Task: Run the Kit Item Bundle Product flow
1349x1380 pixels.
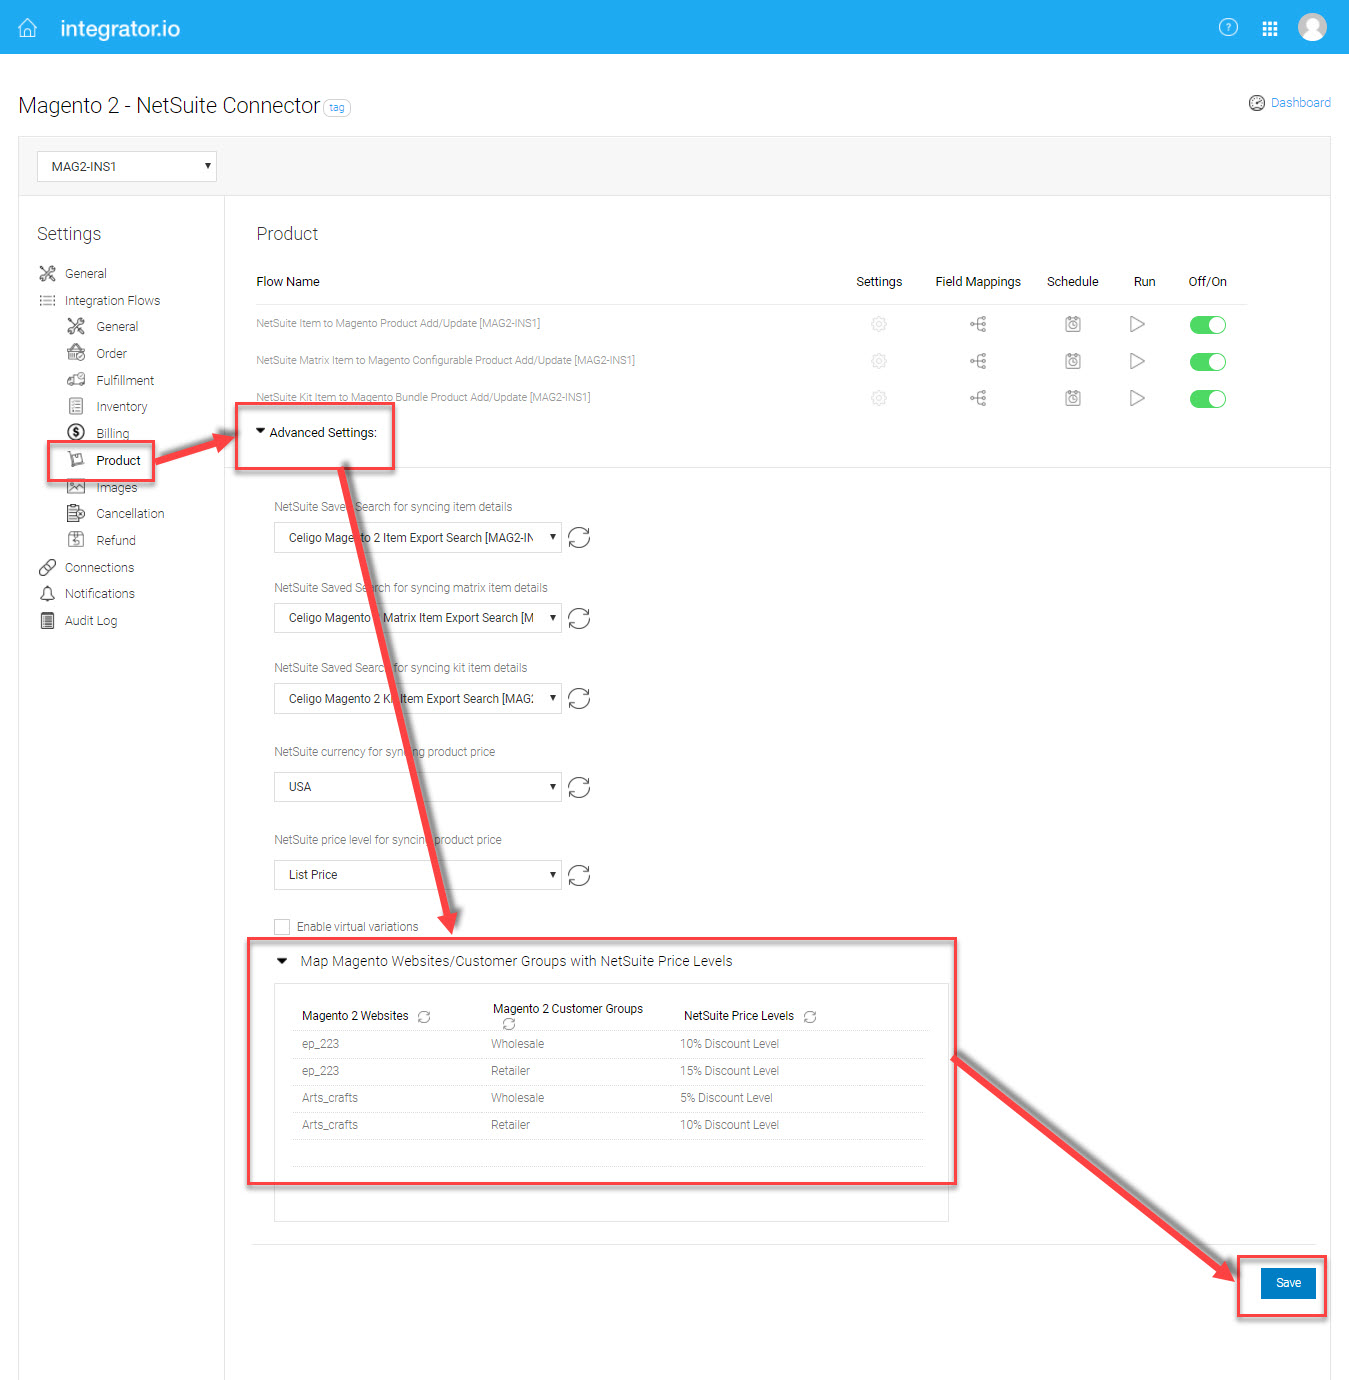Action: coord(1137,398)
